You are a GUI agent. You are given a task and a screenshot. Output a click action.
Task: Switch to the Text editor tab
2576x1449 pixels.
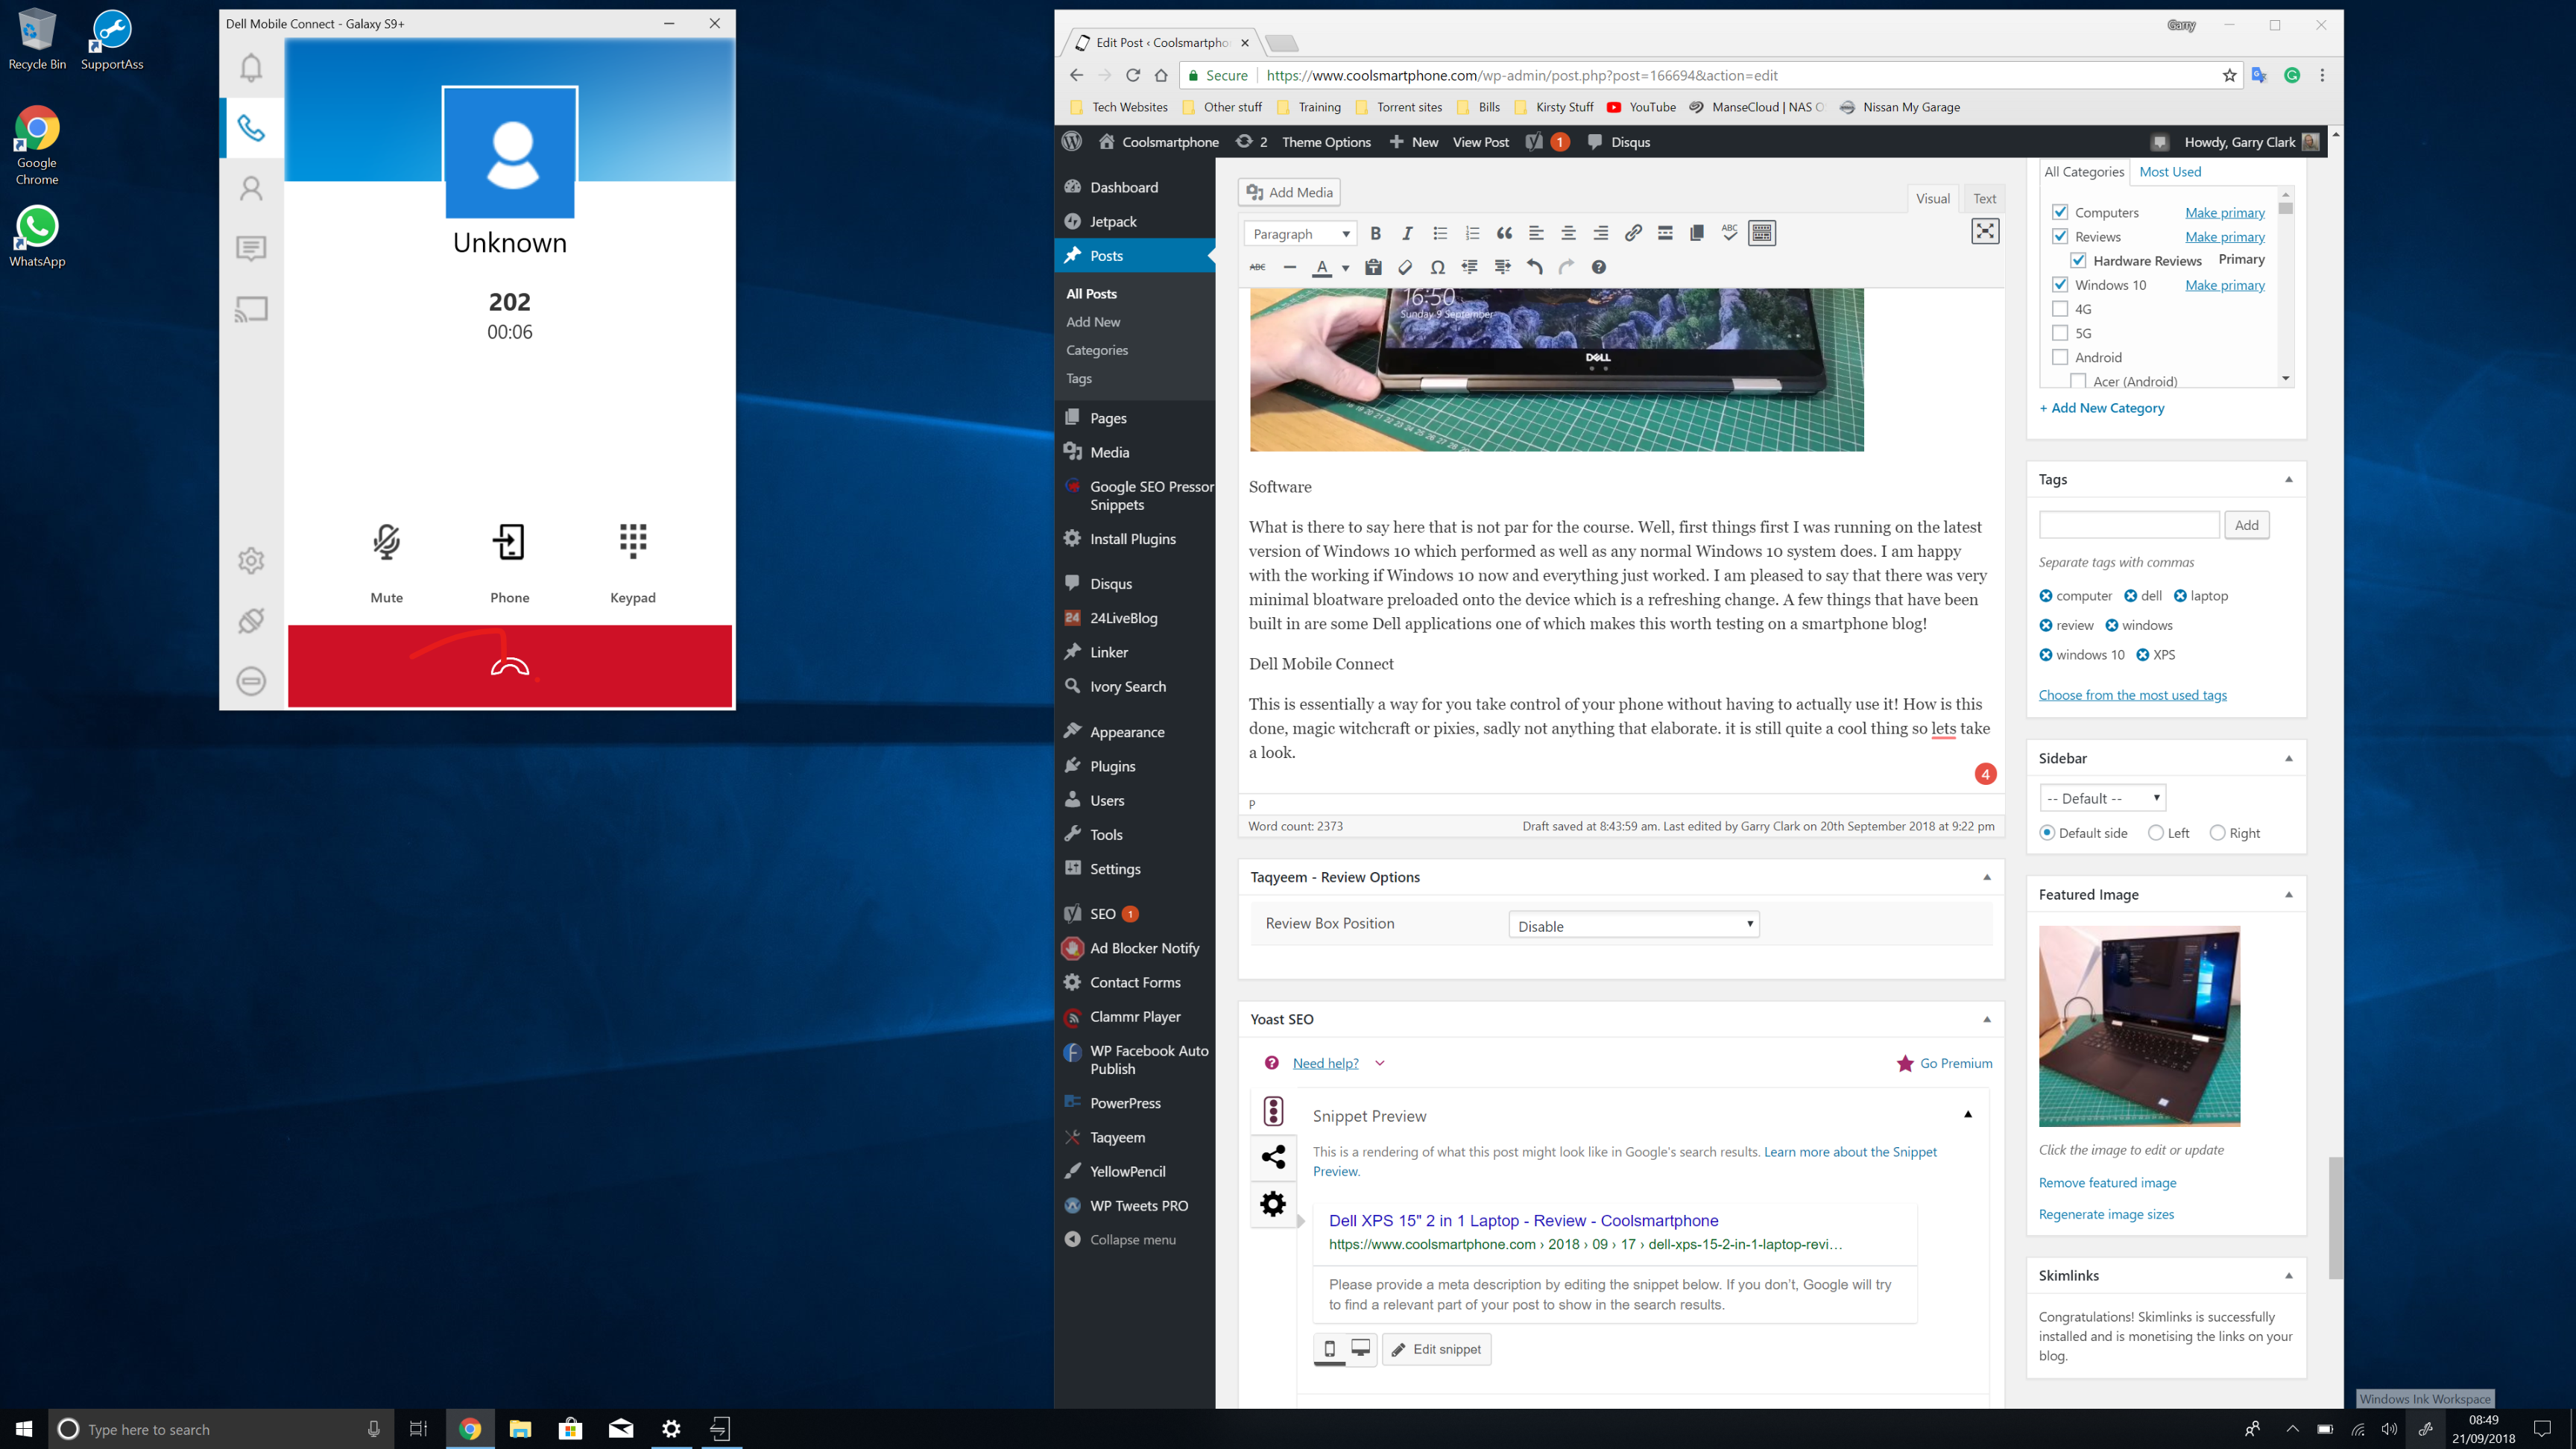tap(1985, 198)
